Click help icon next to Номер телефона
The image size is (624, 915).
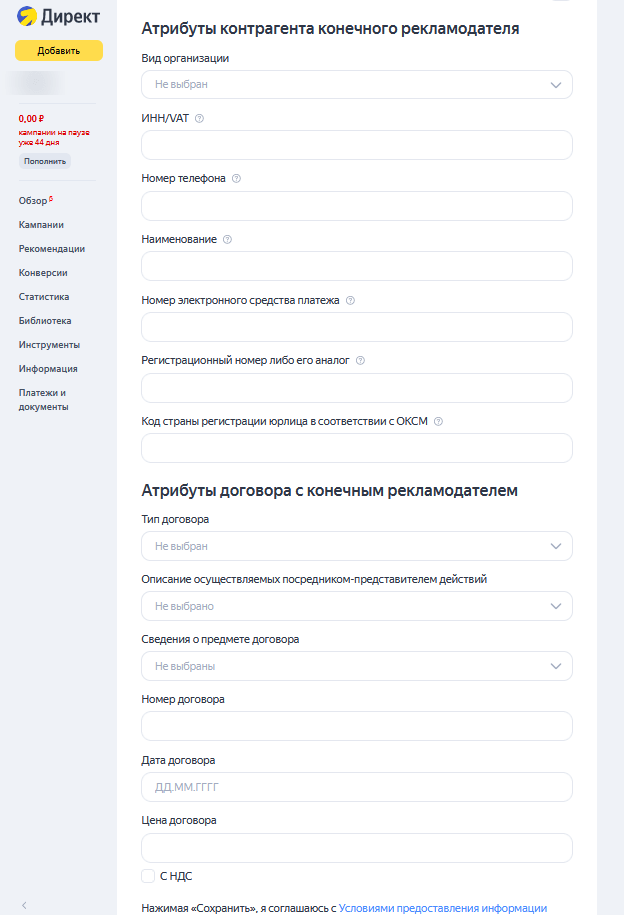(236, 179)
